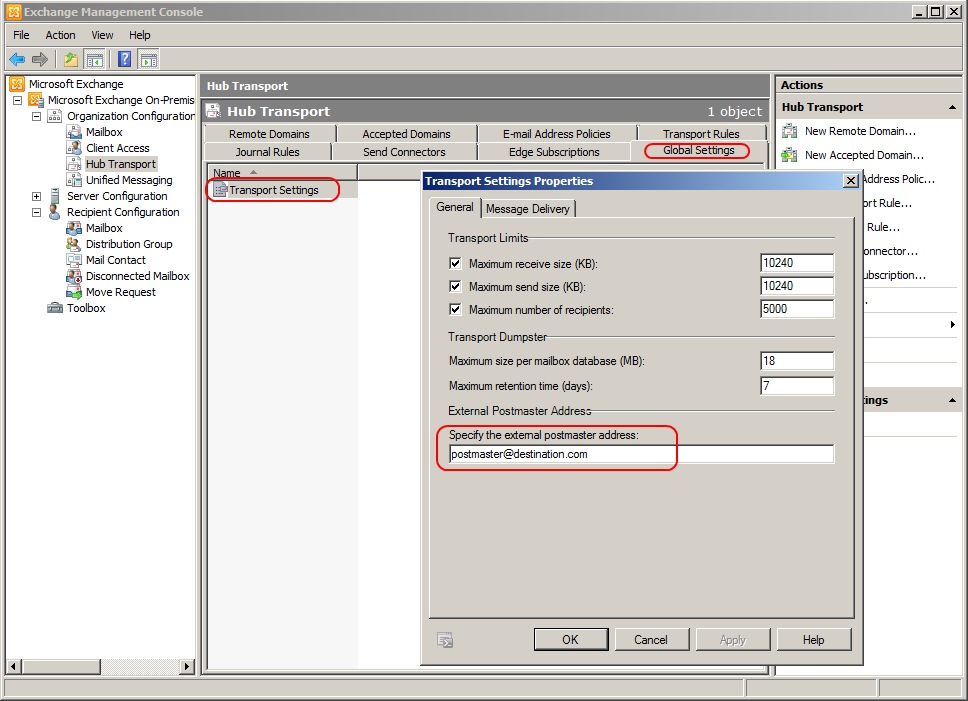Click the Disconnected Mailbox icon

tap(74, 276)
